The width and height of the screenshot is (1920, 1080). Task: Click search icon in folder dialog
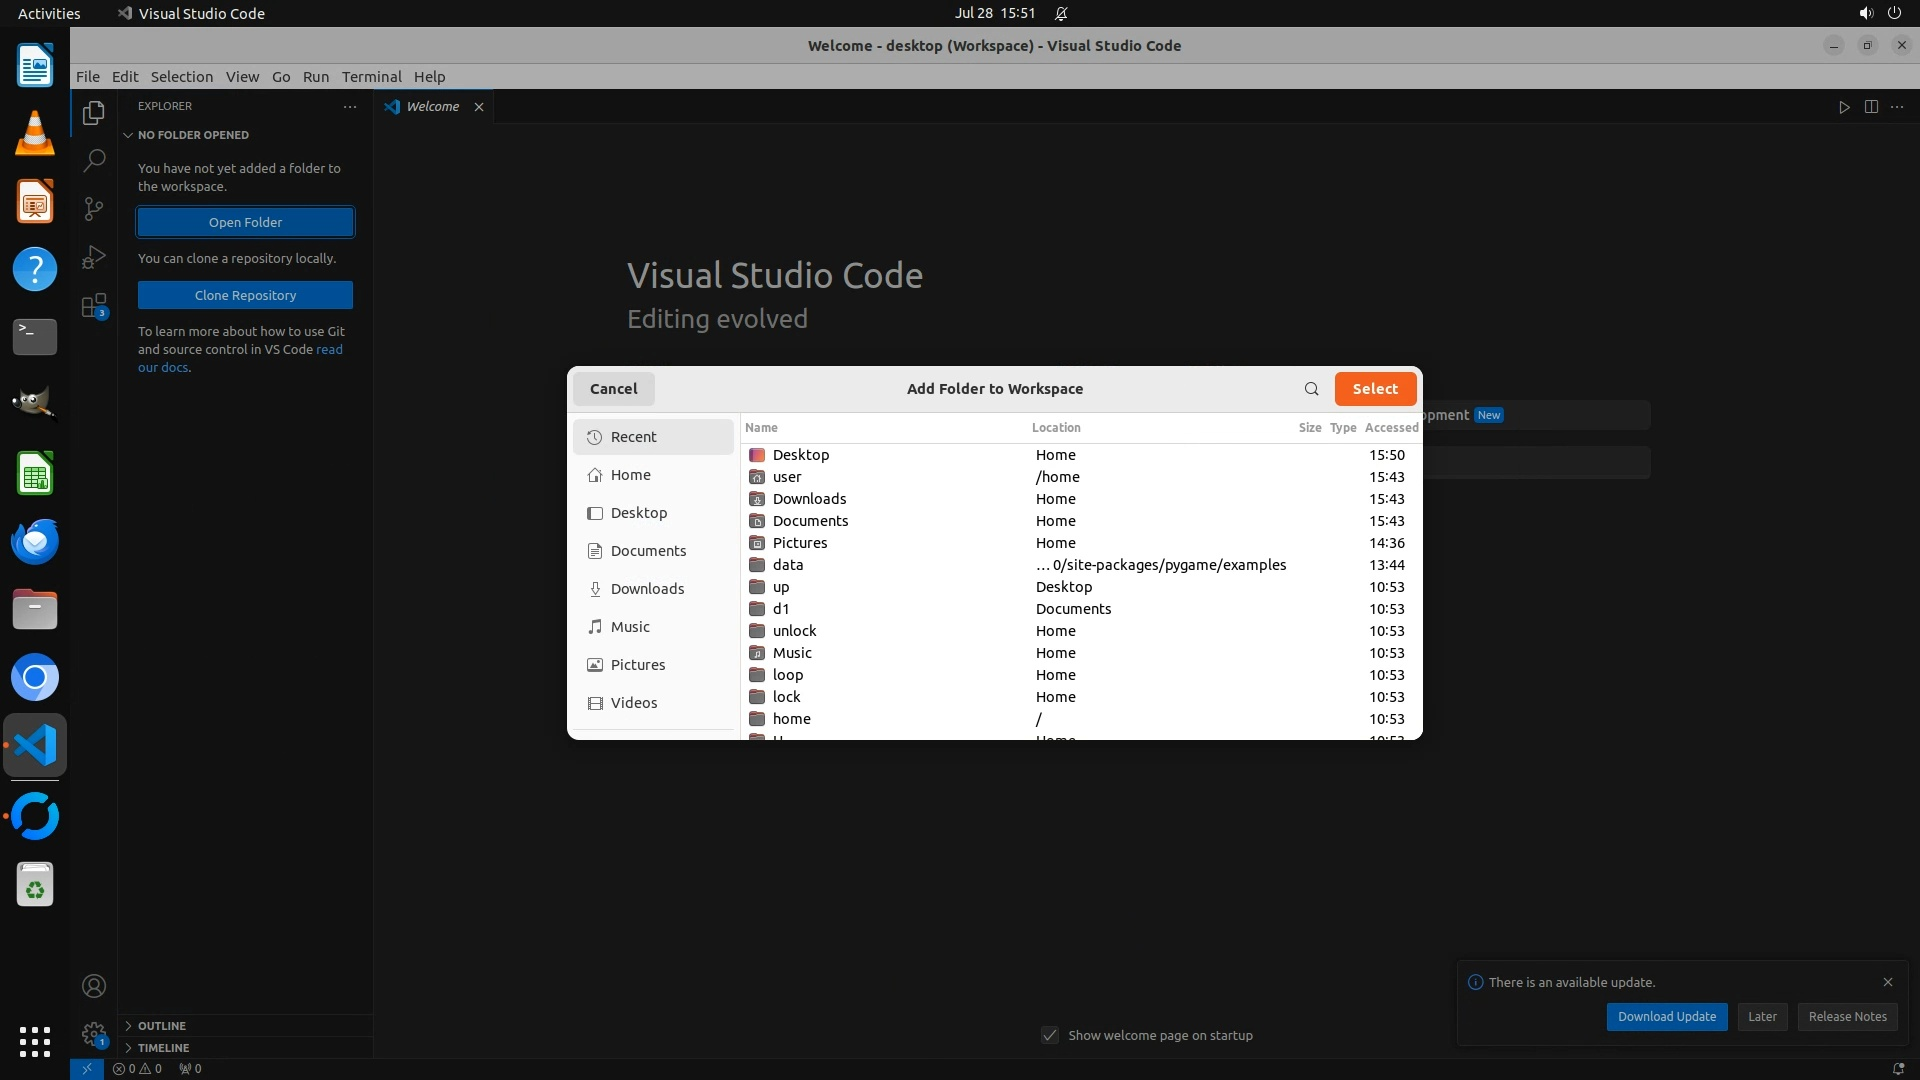click(1311, 389)
